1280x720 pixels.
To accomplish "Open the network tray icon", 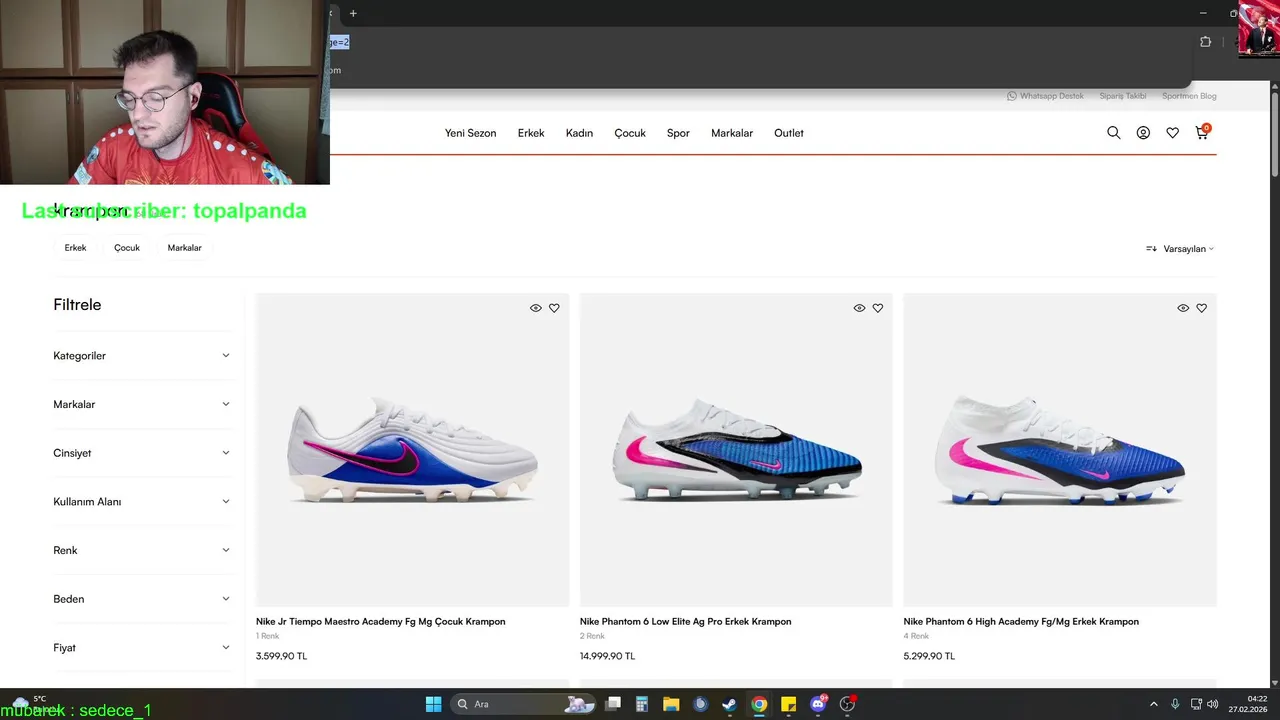I will click(x=1196, y=704).
